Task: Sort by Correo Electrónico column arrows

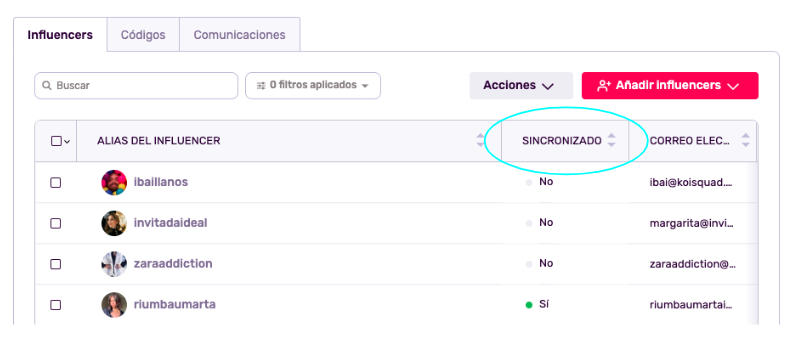Action: 745,140
